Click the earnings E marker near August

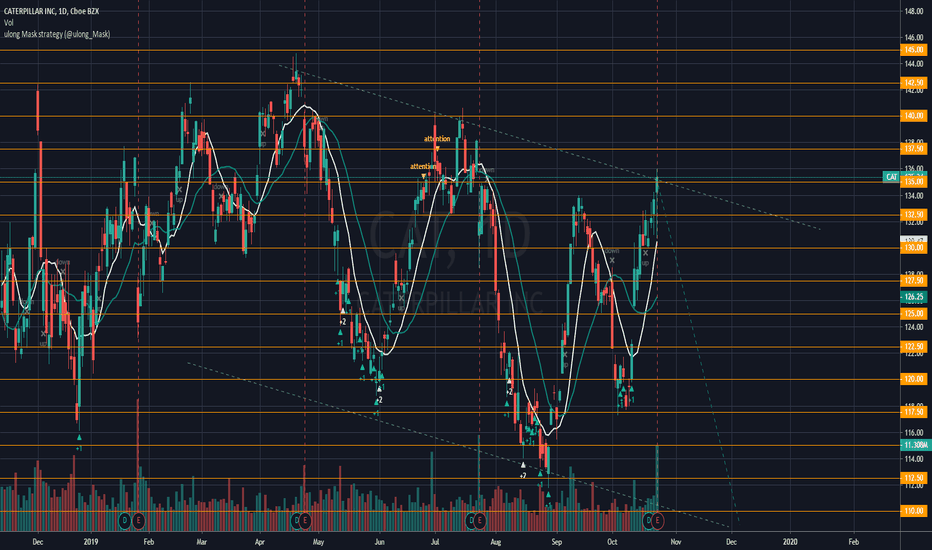tap(480, 521)
